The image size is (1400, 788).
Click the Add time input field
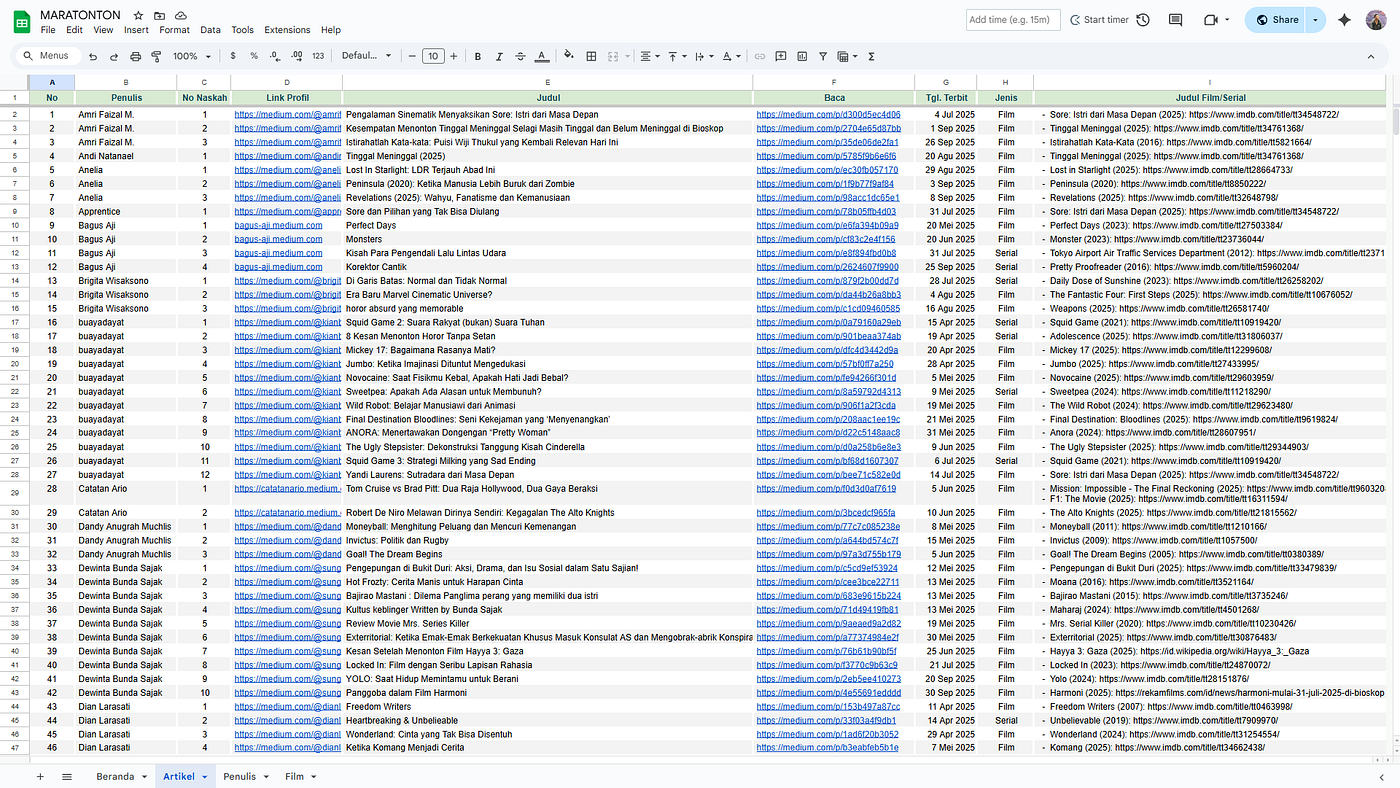click(1011, 20)
